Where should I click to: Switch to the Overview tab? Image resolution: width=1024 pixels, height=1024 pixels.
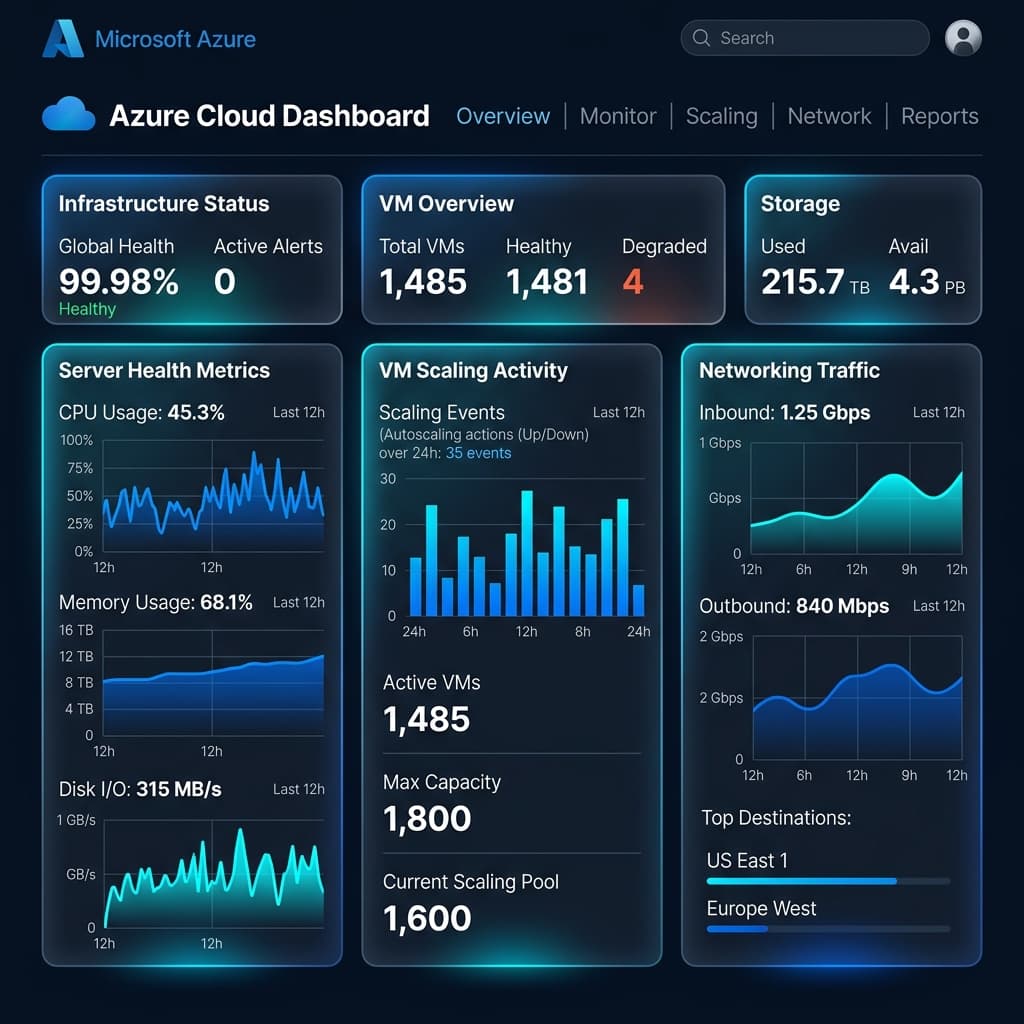click(x=503, y=116)
